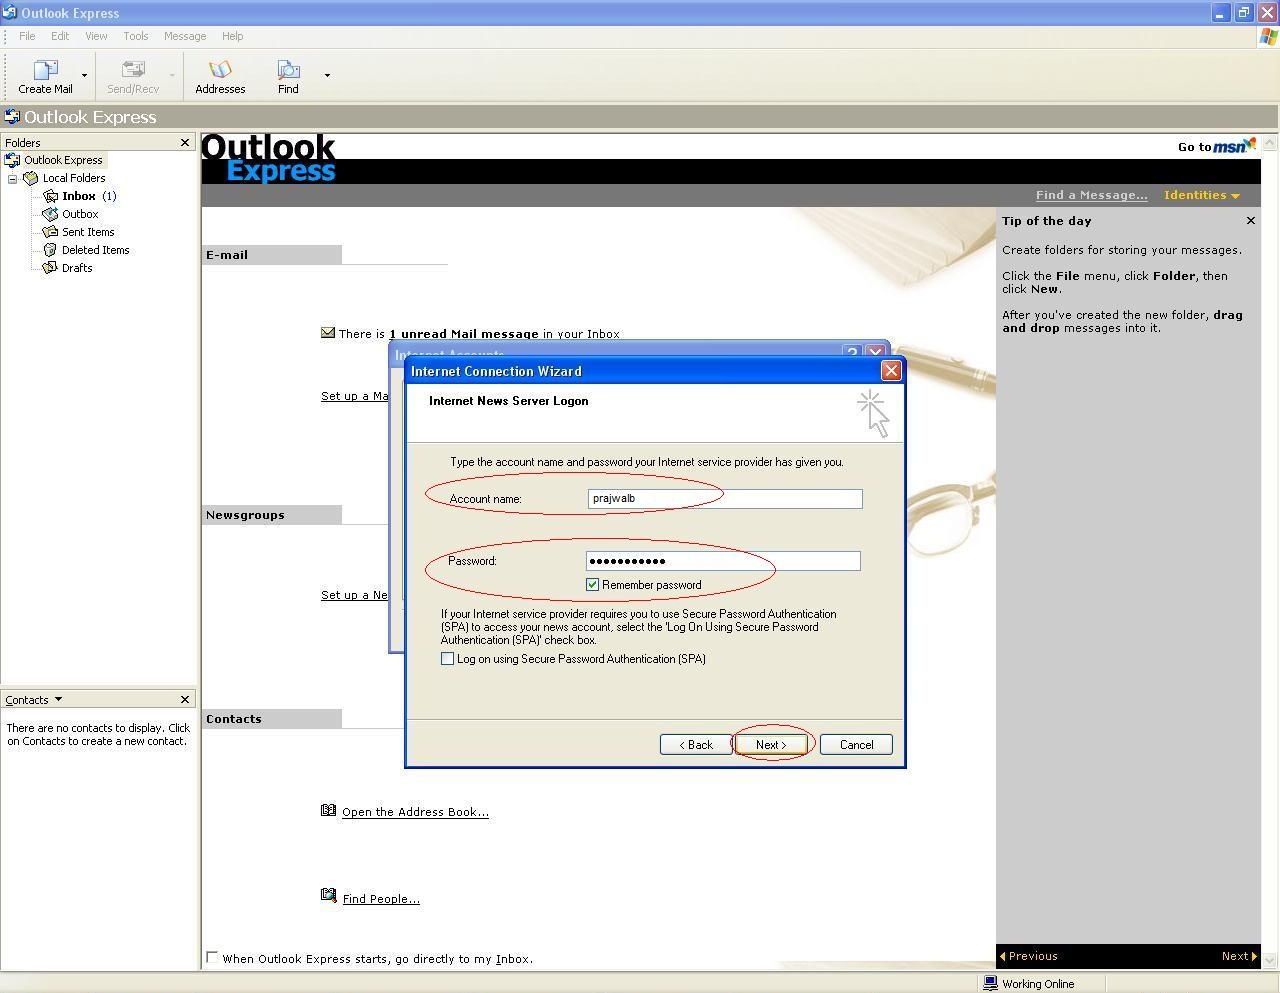Click the Deleted Items folder icon
The image size is (1280, 993).
tap(50, 250)
